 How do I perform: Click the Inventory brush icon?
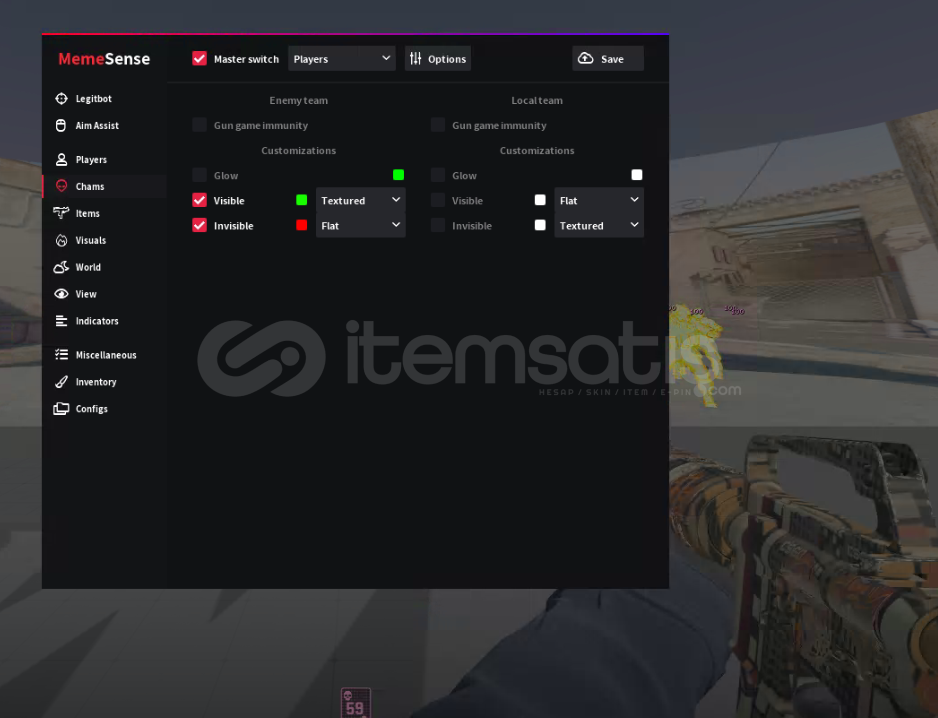[x=61, y=382]
